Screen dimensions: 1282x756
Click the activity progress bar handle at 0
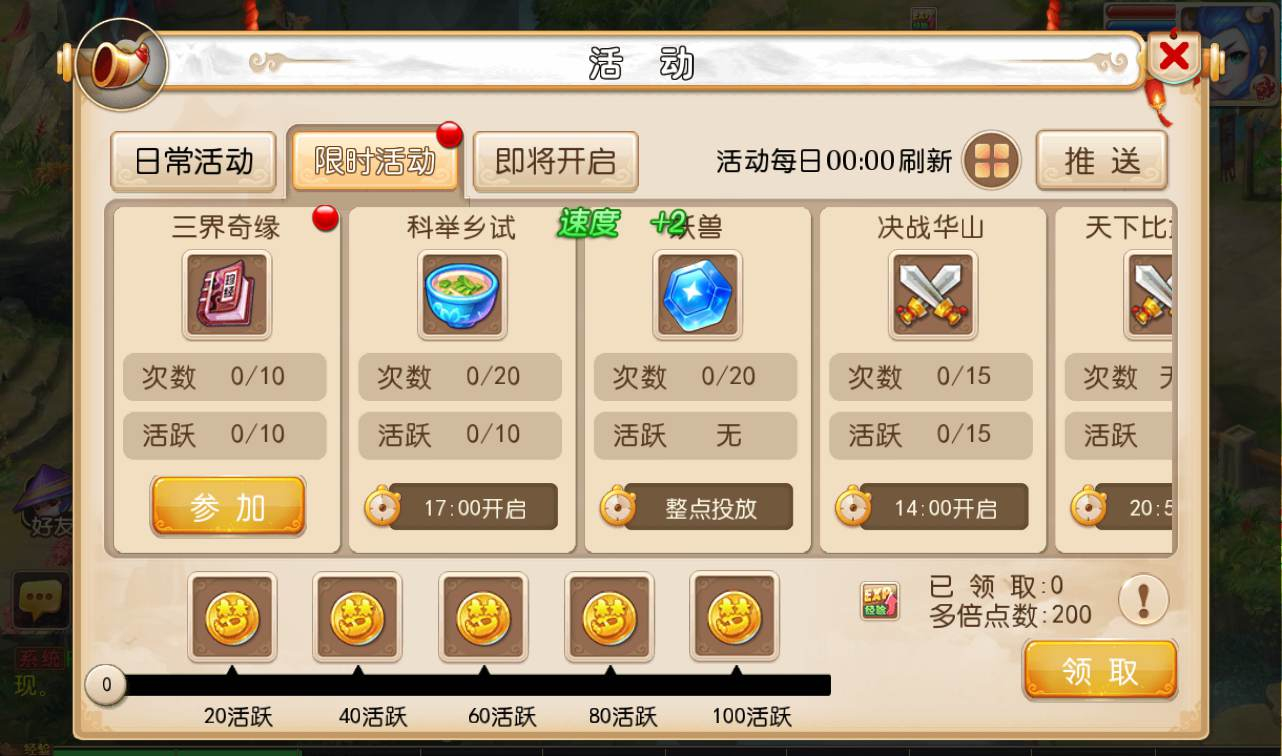click(x=106, y=686)
